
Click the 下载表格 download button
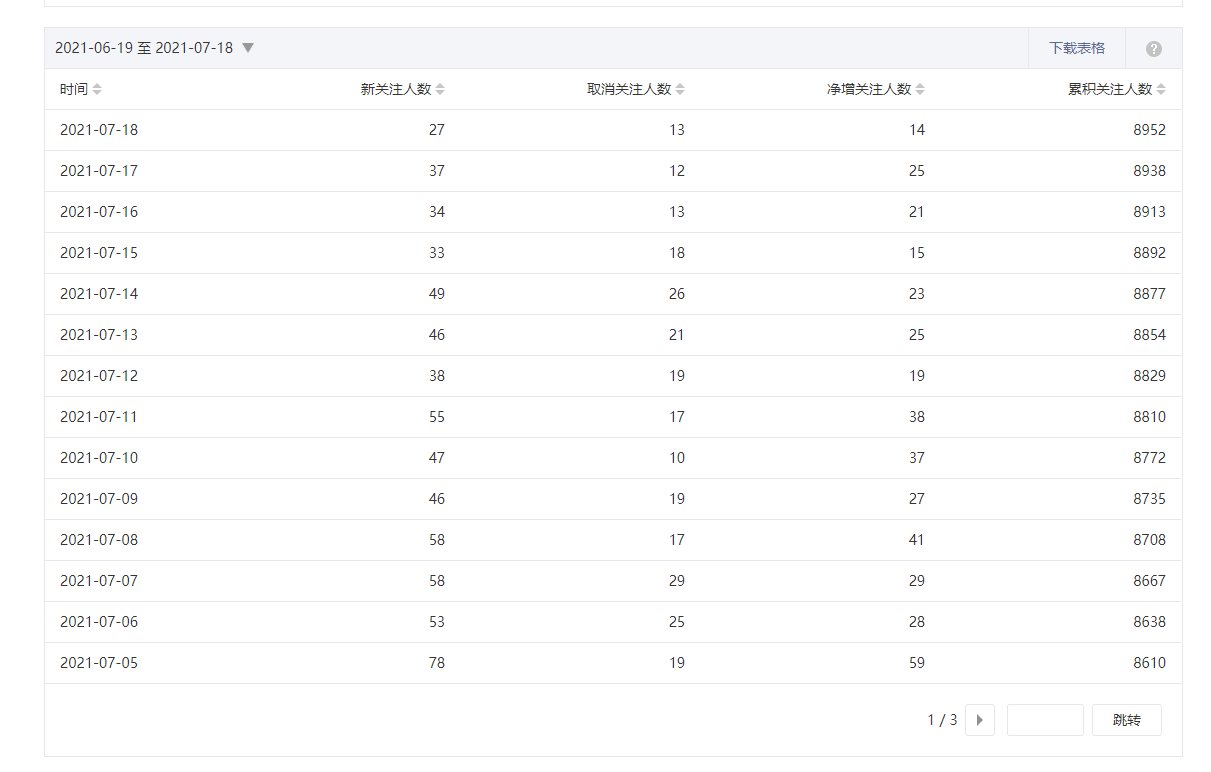click(x=1077, y=48)
